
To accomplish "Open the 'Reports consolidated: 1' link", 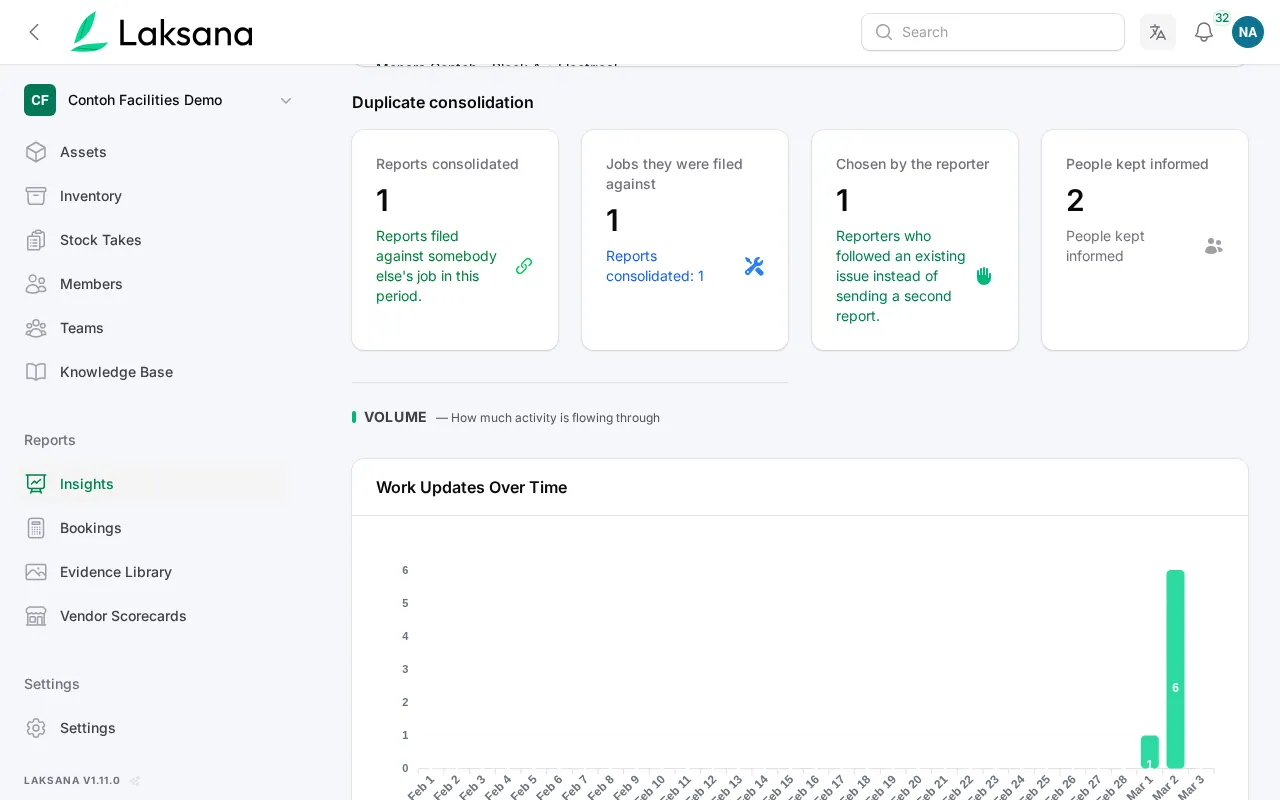I will pyautogui.click(x=655, y=266).
